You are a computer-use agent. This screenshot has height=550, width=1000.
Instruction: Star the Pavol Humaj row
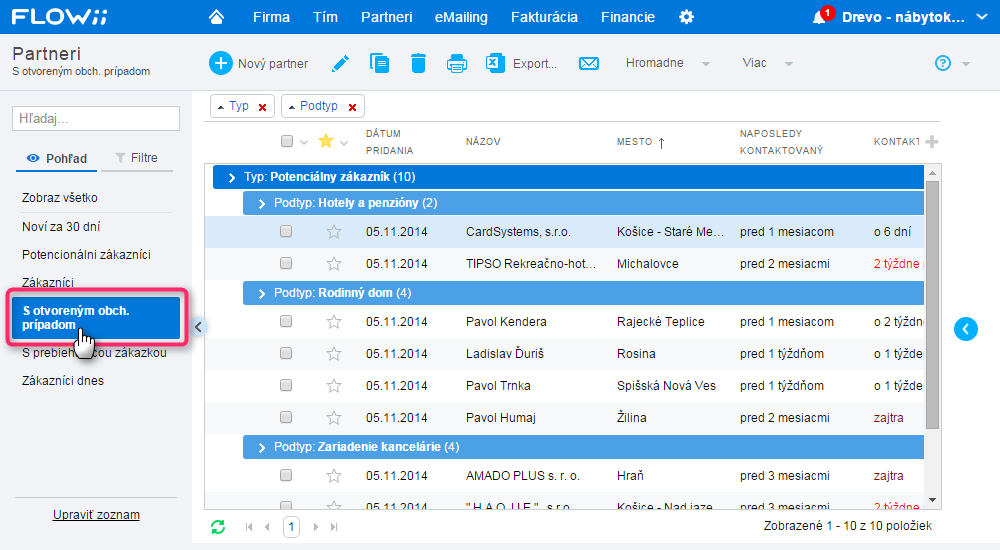tap(334, 417)
